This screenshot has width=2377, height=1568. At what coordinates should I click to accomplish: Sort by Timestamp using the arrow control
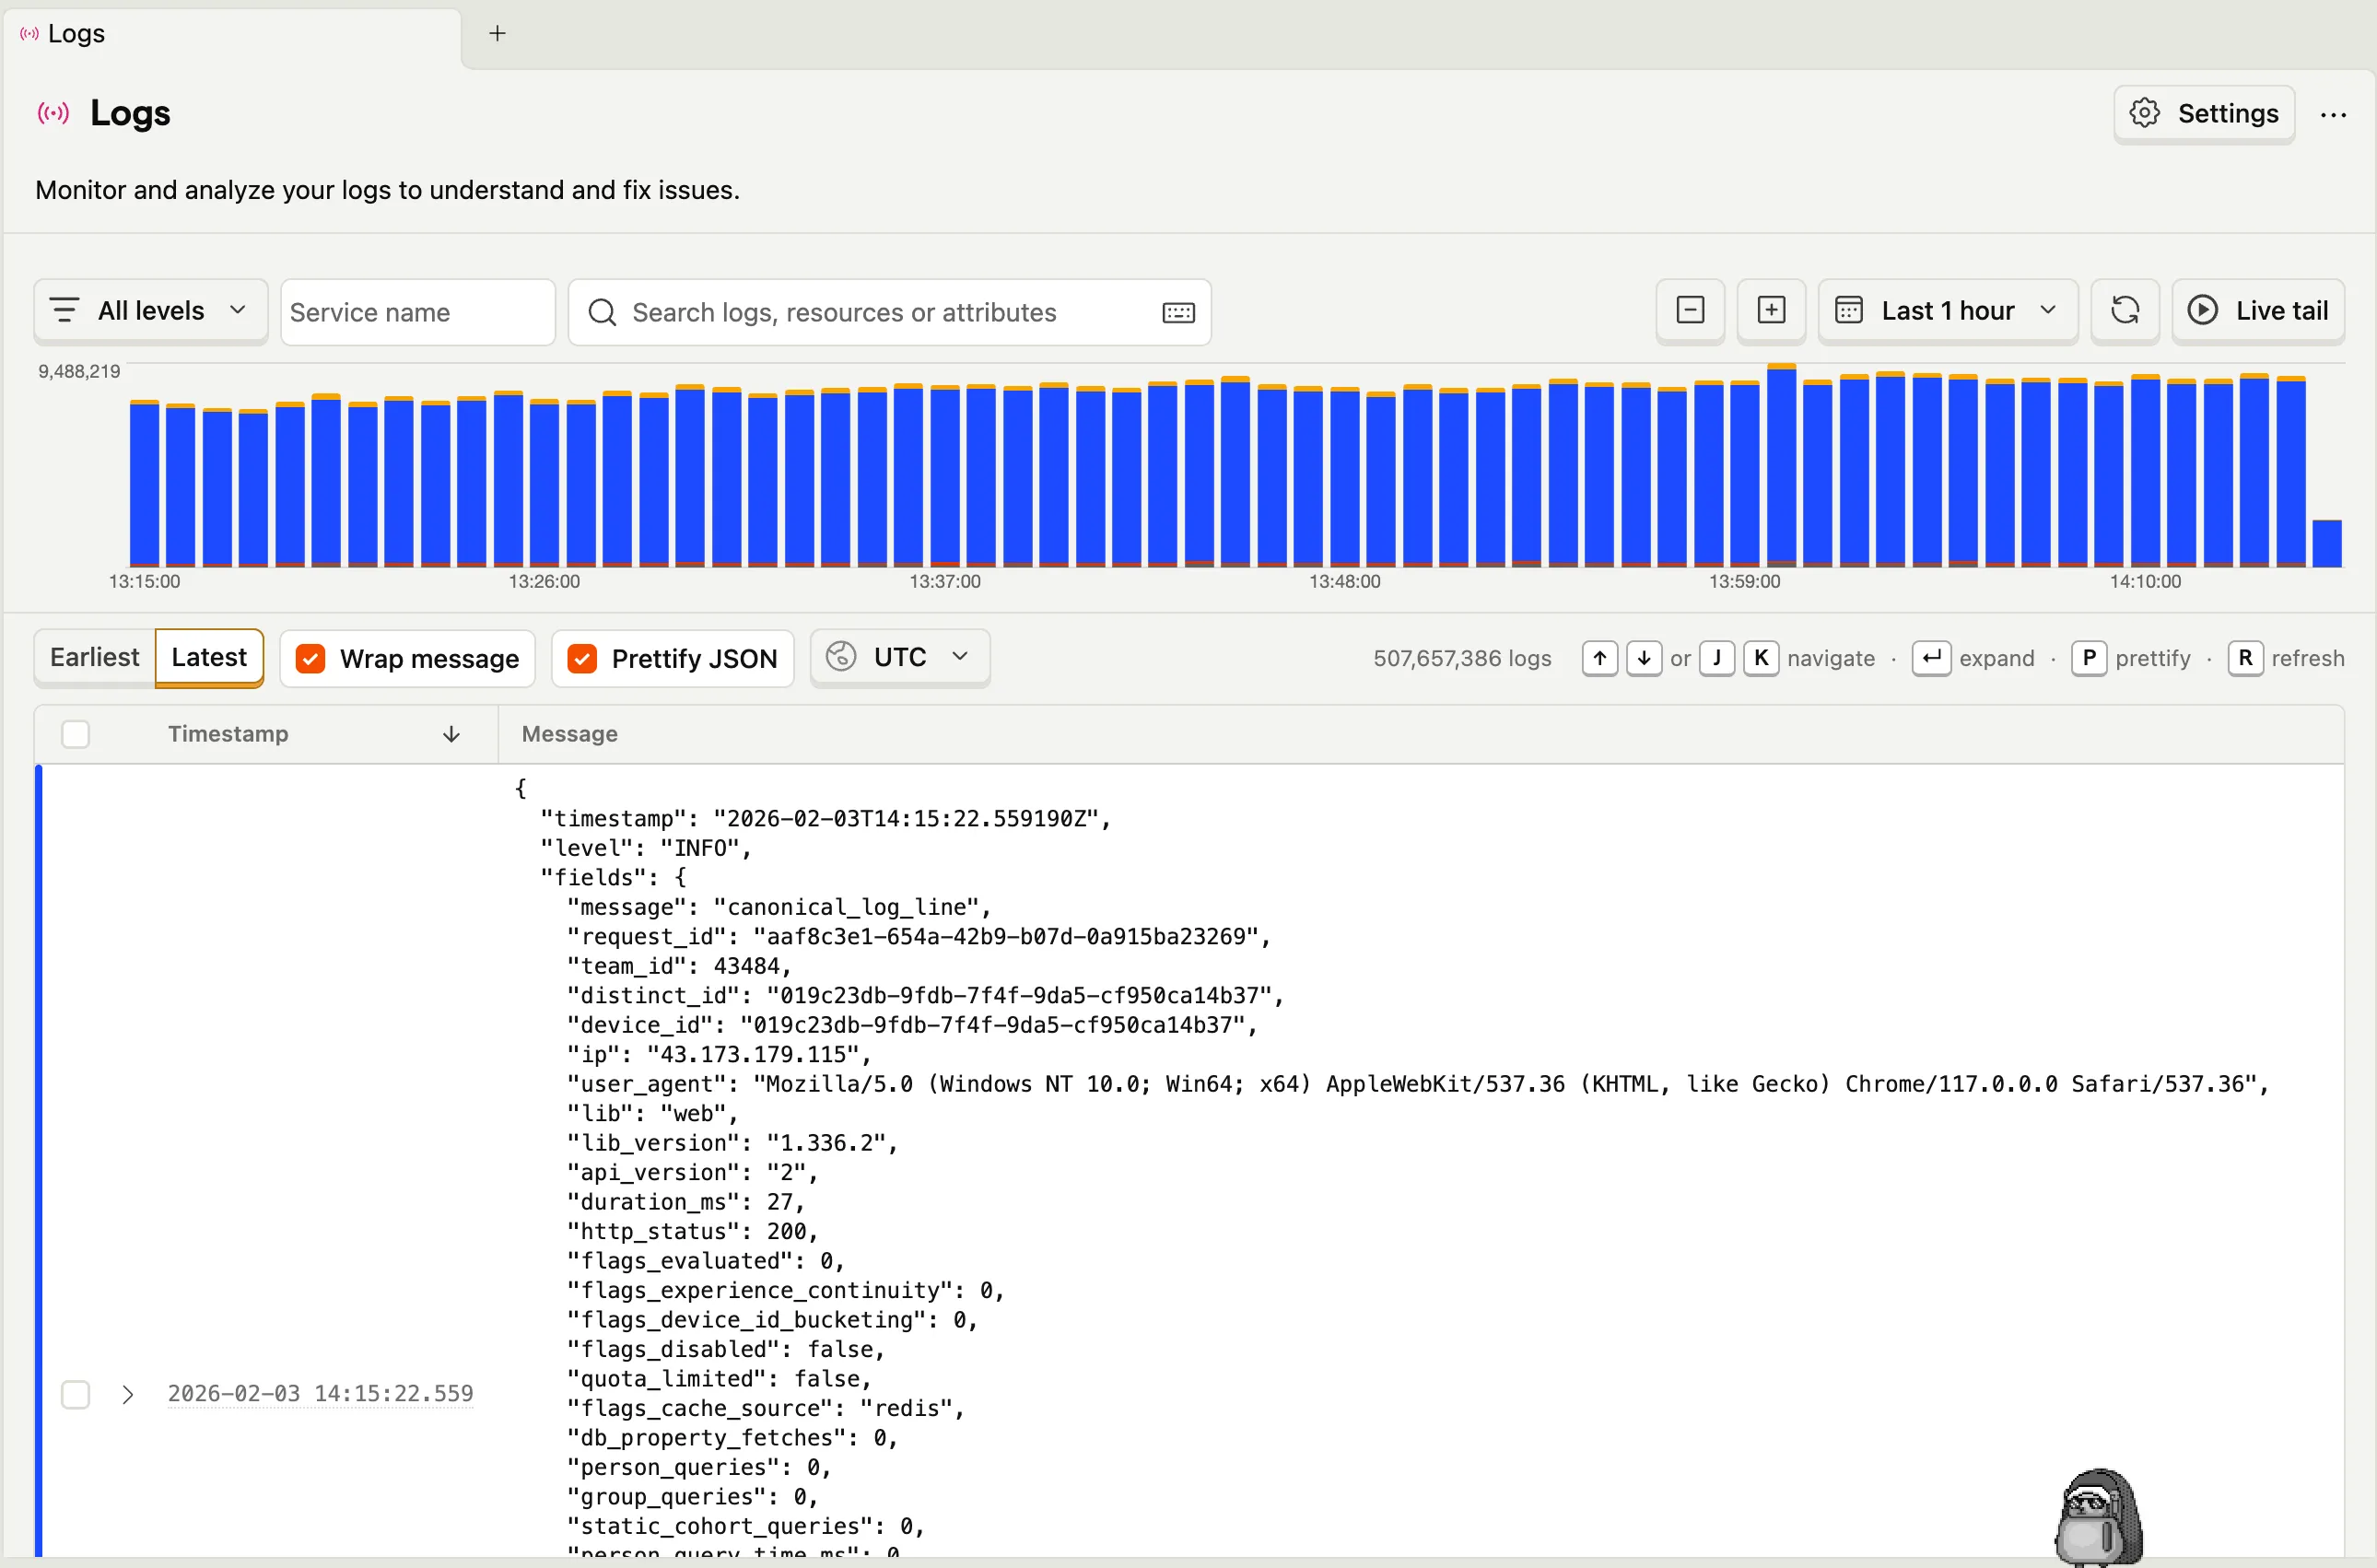point(451,733)
